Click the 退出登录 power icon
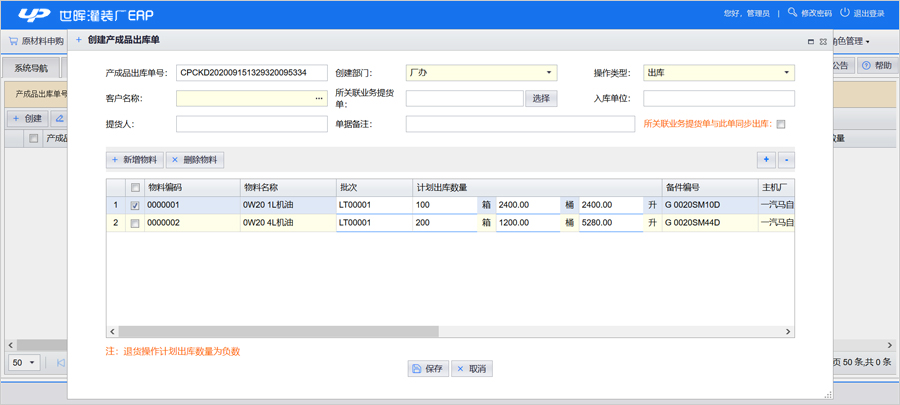This screenshot has width=900, height=405. pyautogui.click(x=845, y=13)
